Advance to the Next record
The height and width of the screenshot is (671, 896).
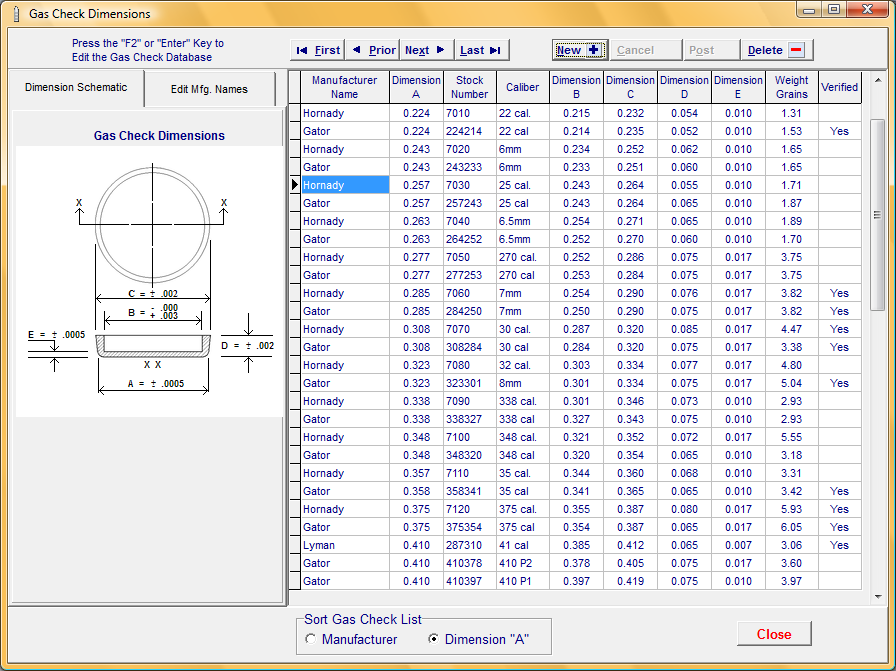(427, 50)
